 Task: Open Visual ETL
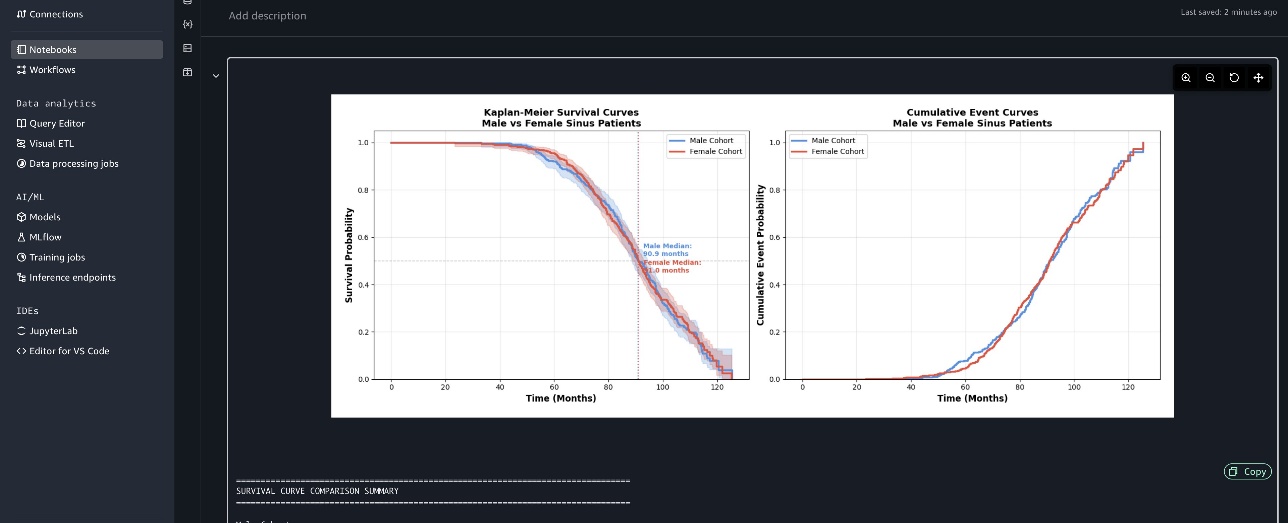(x=51, y=144)
